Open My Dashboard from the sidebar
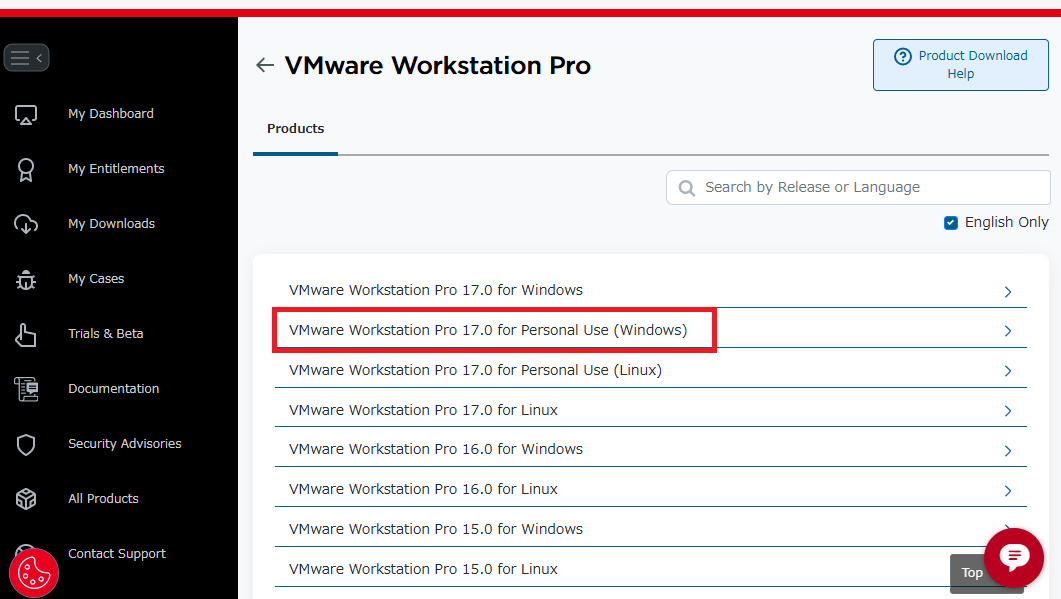The height and width of the screenshot is (599, 1061). point(25,114)
